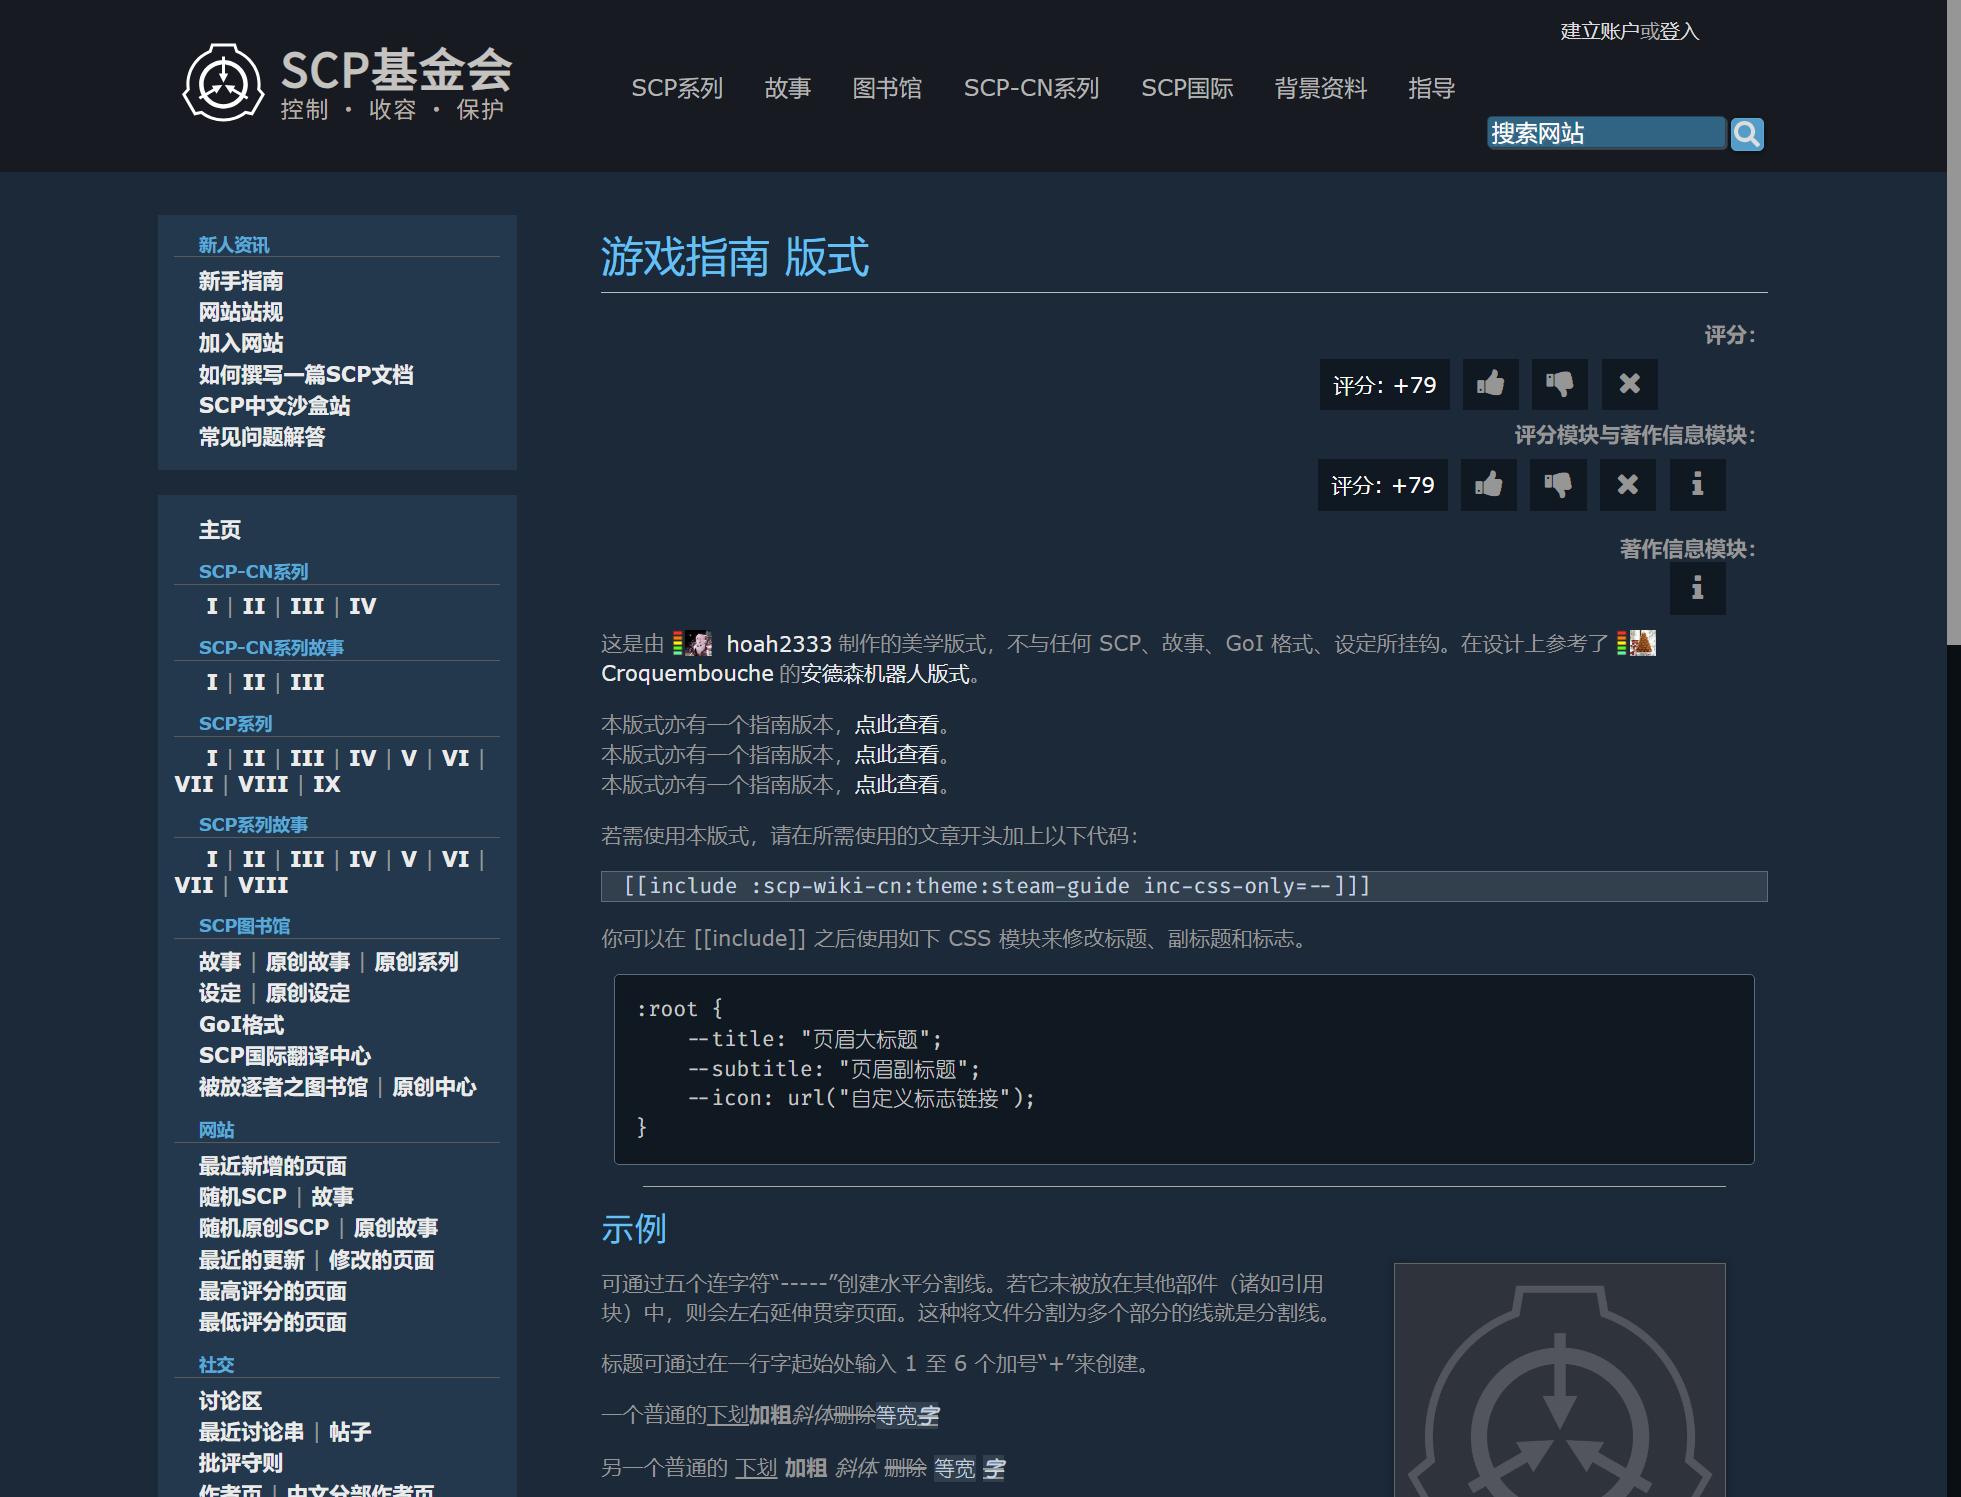Image resolution: width=1961 pixels, height=1497 pixels.
Task: Open the SCP系列 navigation dropdown
Action: click(677, 89)
